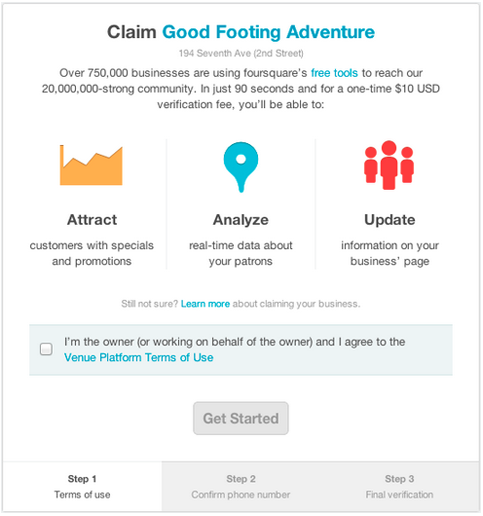Click the Analyze heading
483x516 pixels.
click(x=241, y=220)
